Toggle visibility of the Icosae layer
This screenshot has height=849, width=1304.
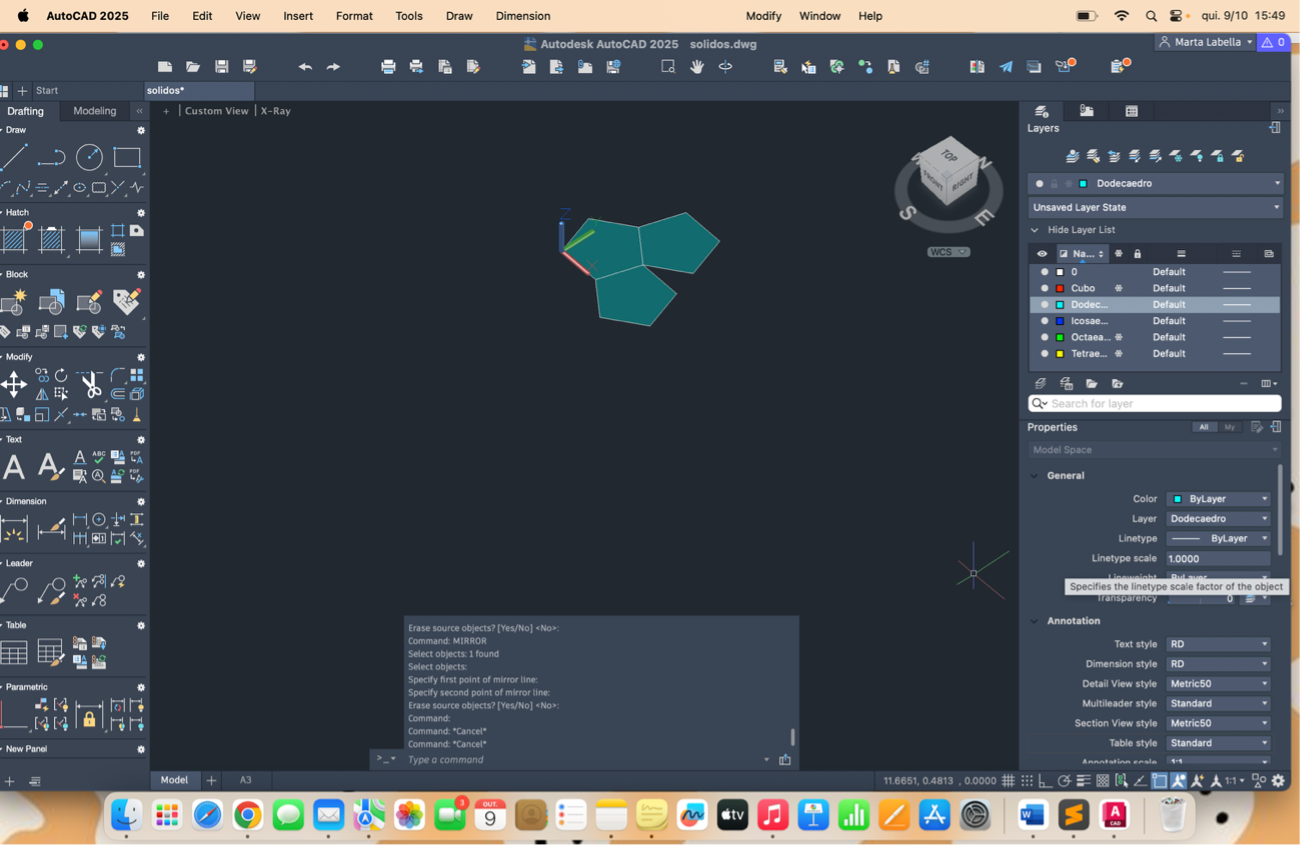click(1045, 322)
